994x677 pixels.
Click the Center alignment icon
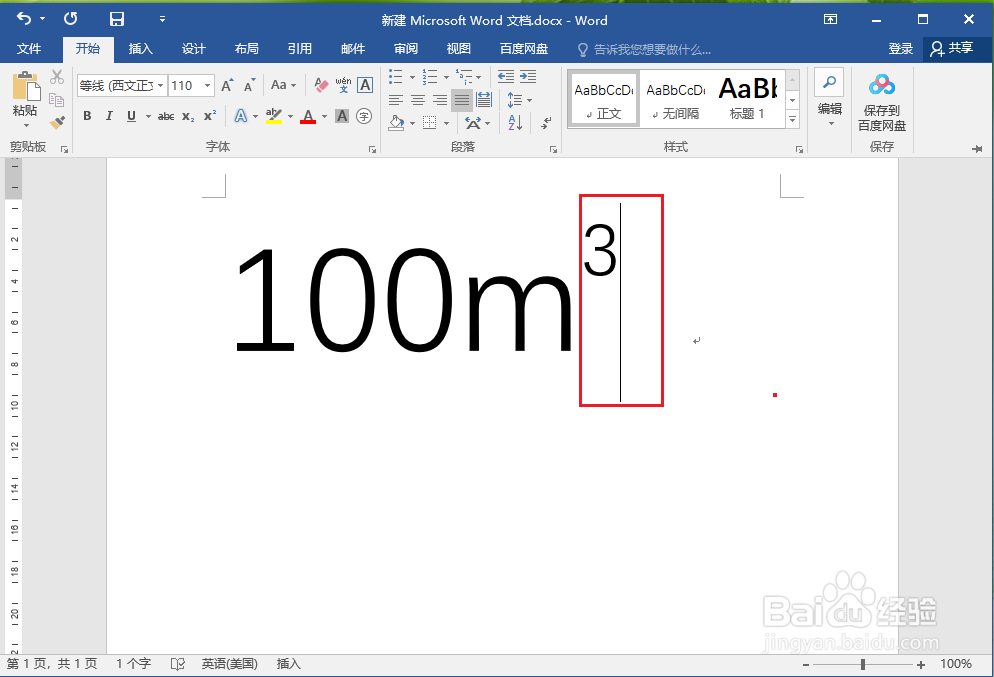(417, 99)
